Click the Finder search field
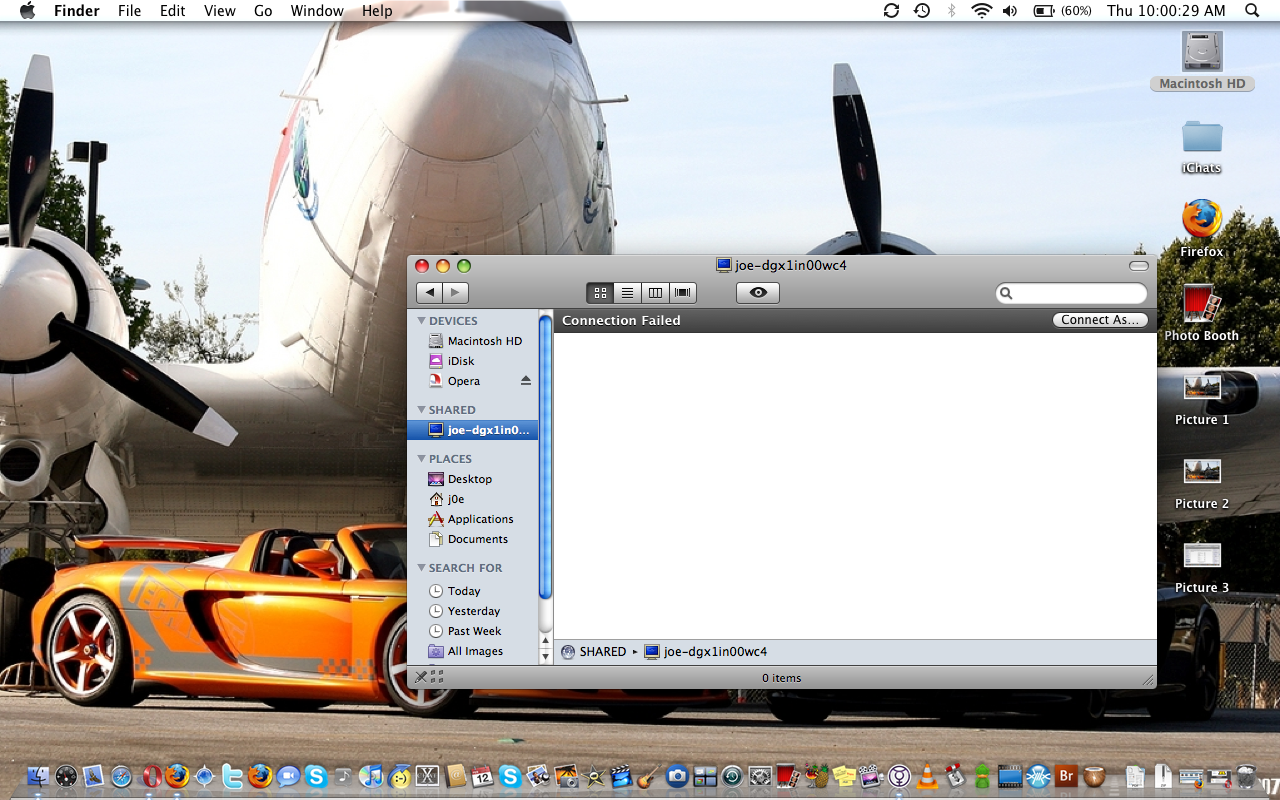 pos(1071,293)
